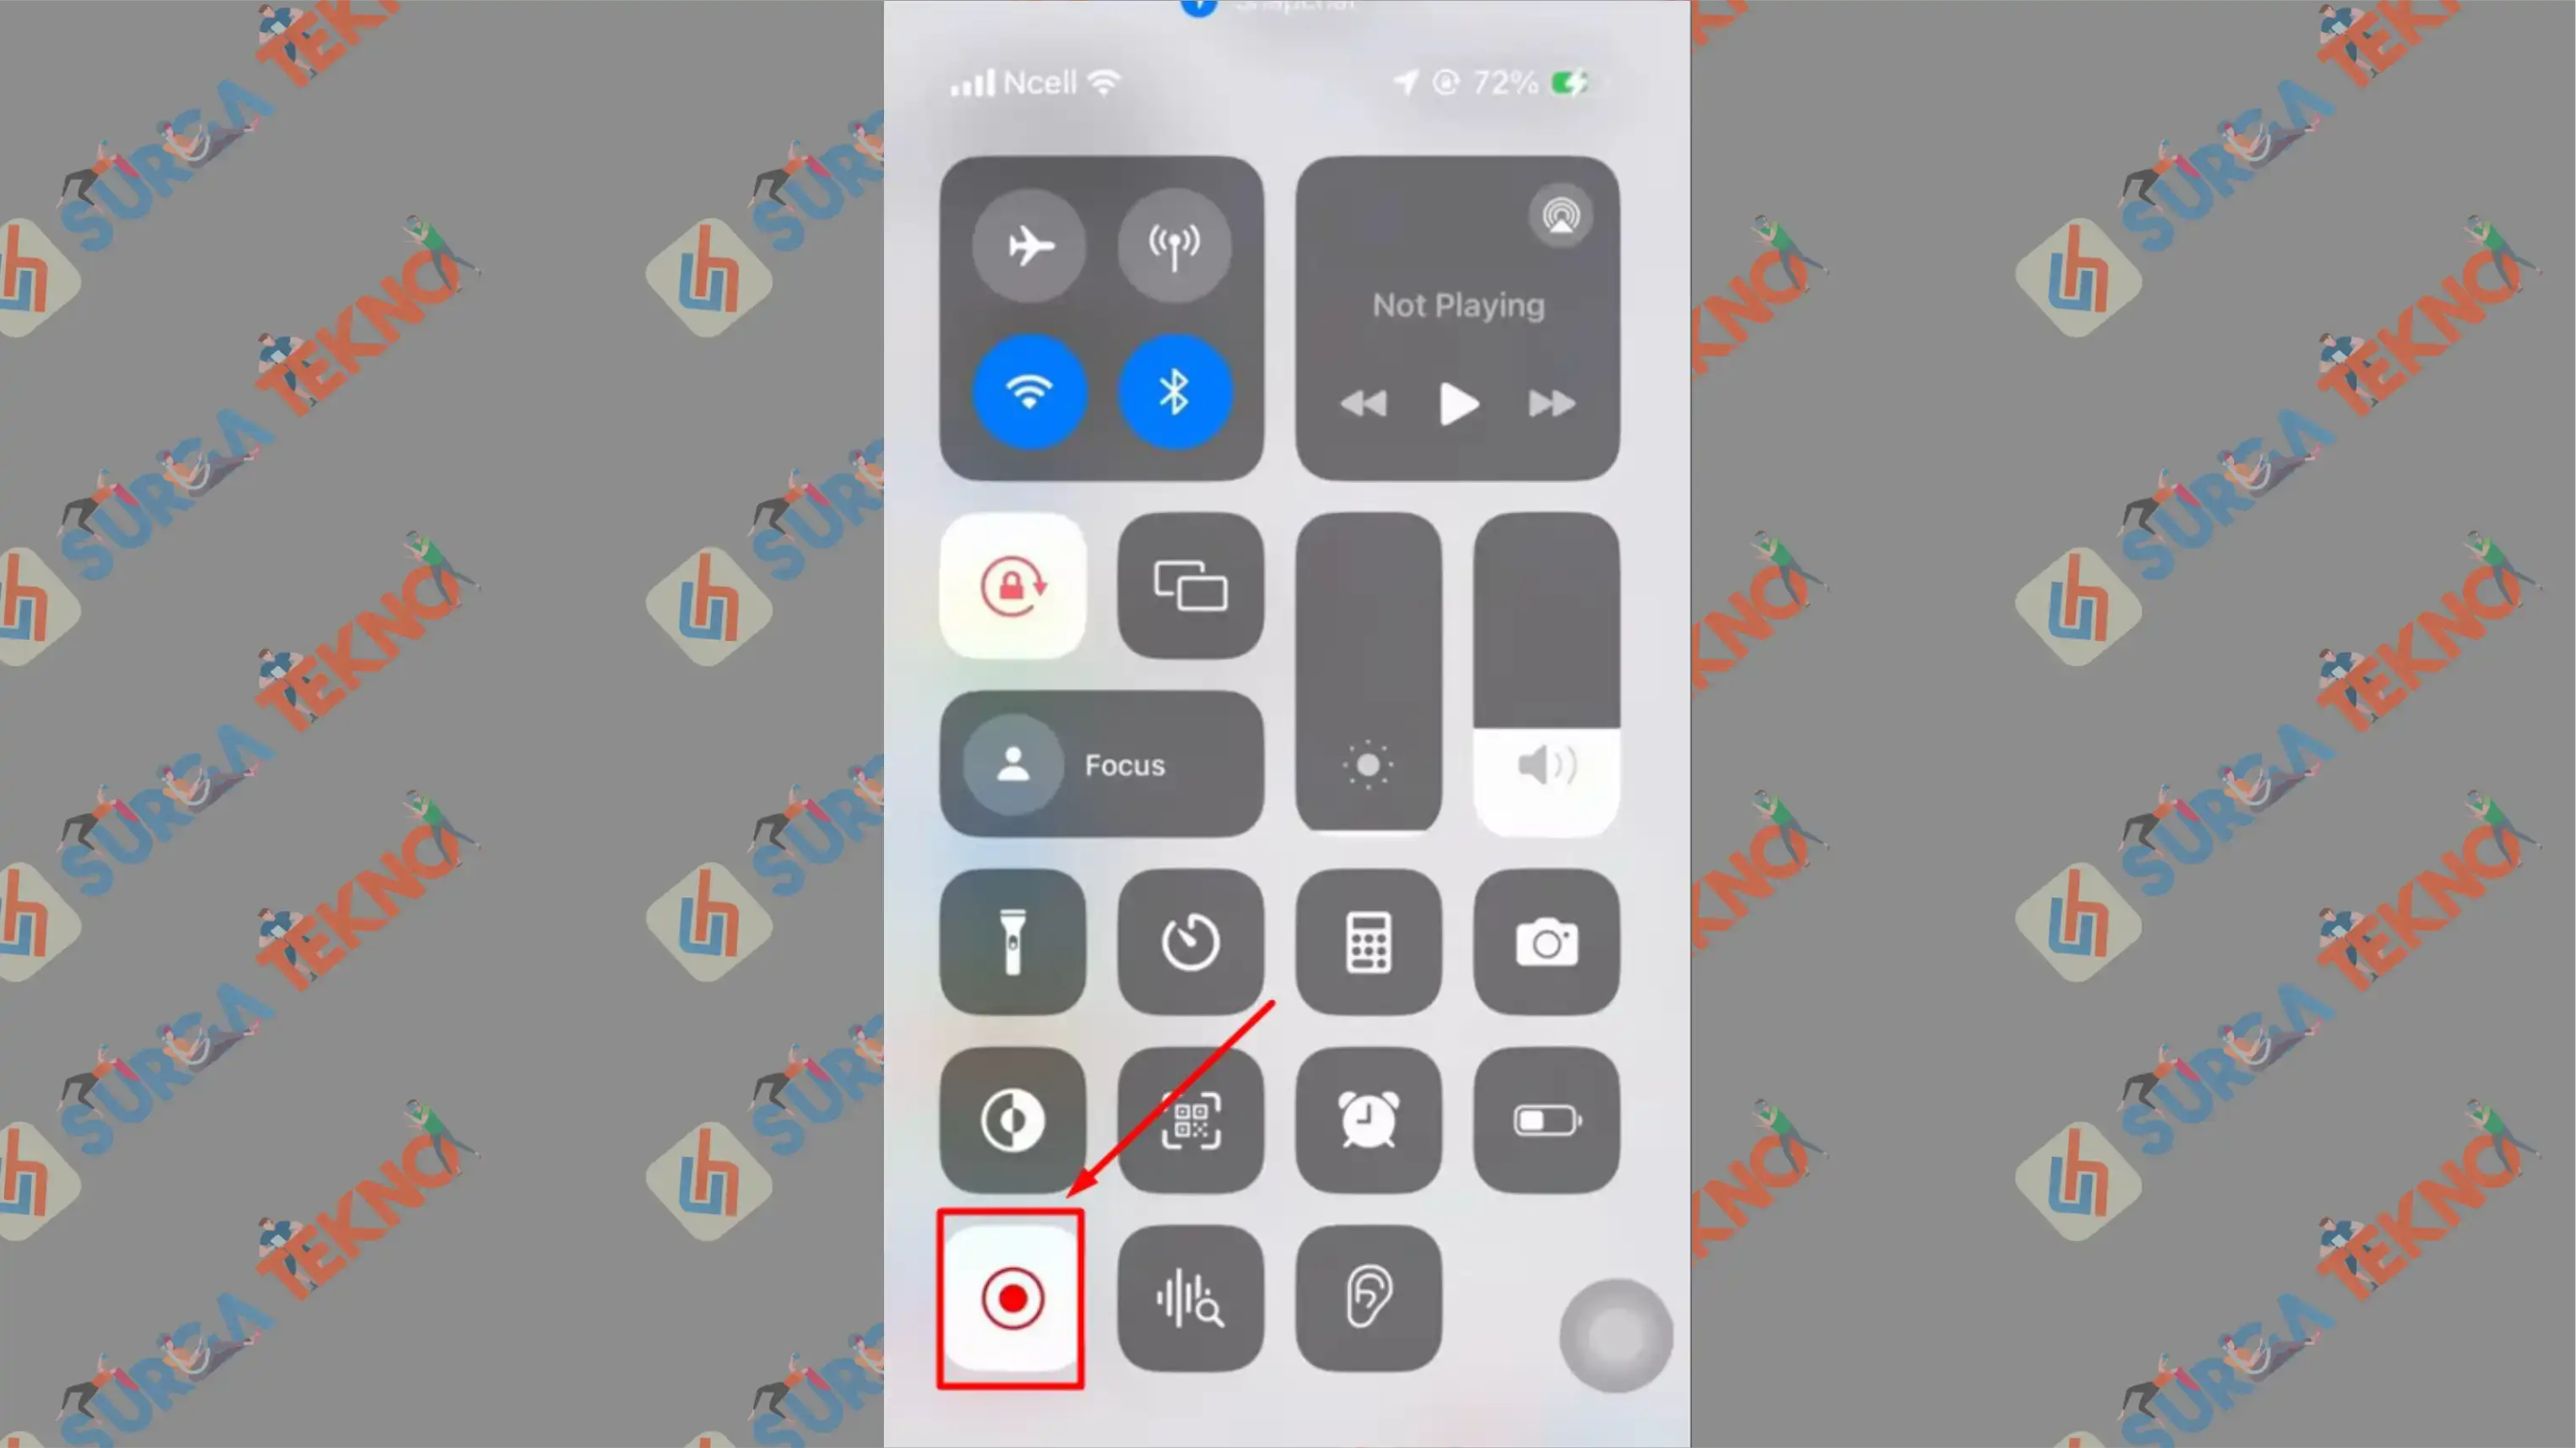Enable the Flashlight
This screenshot has height=1448, width=2576.
[1012, 941]
